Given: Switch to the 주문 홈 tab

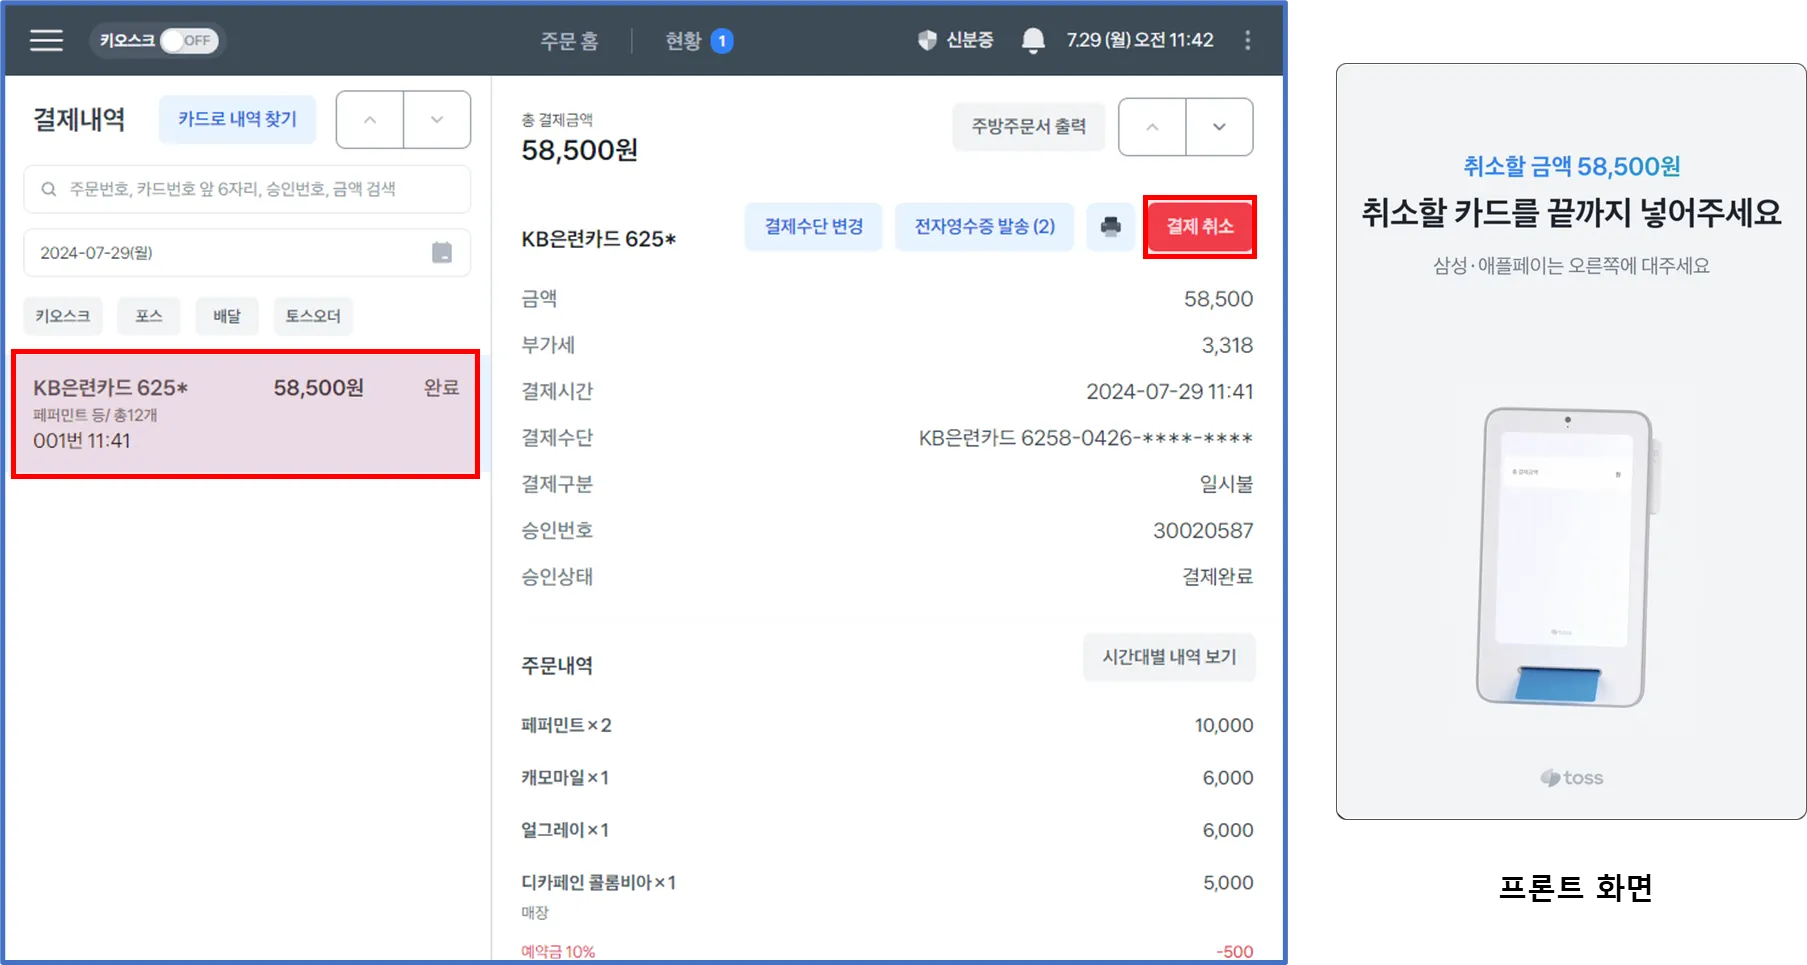Looking at the screenshot, I should point(569,41).
